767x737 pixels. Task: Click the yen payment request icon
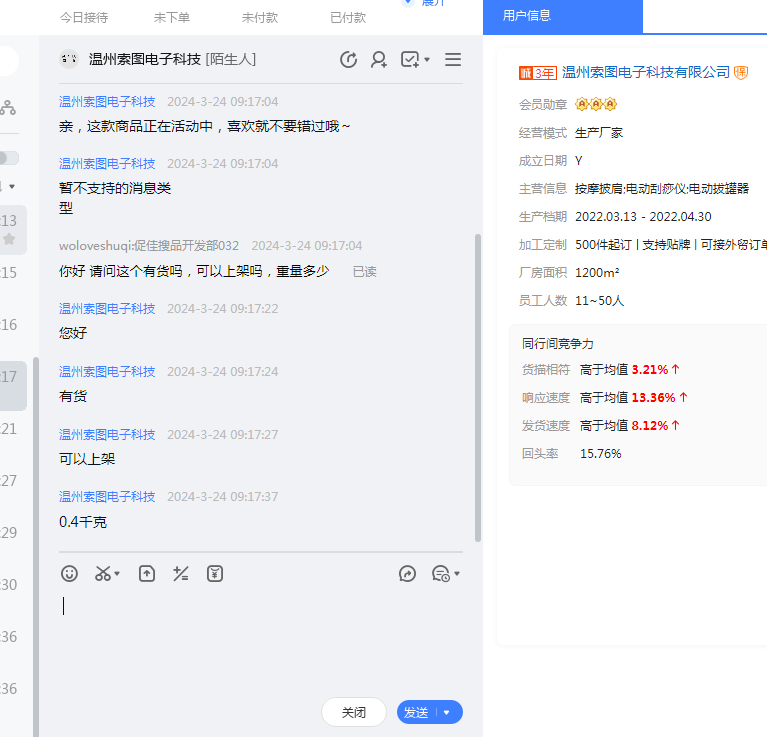point(215,574)
